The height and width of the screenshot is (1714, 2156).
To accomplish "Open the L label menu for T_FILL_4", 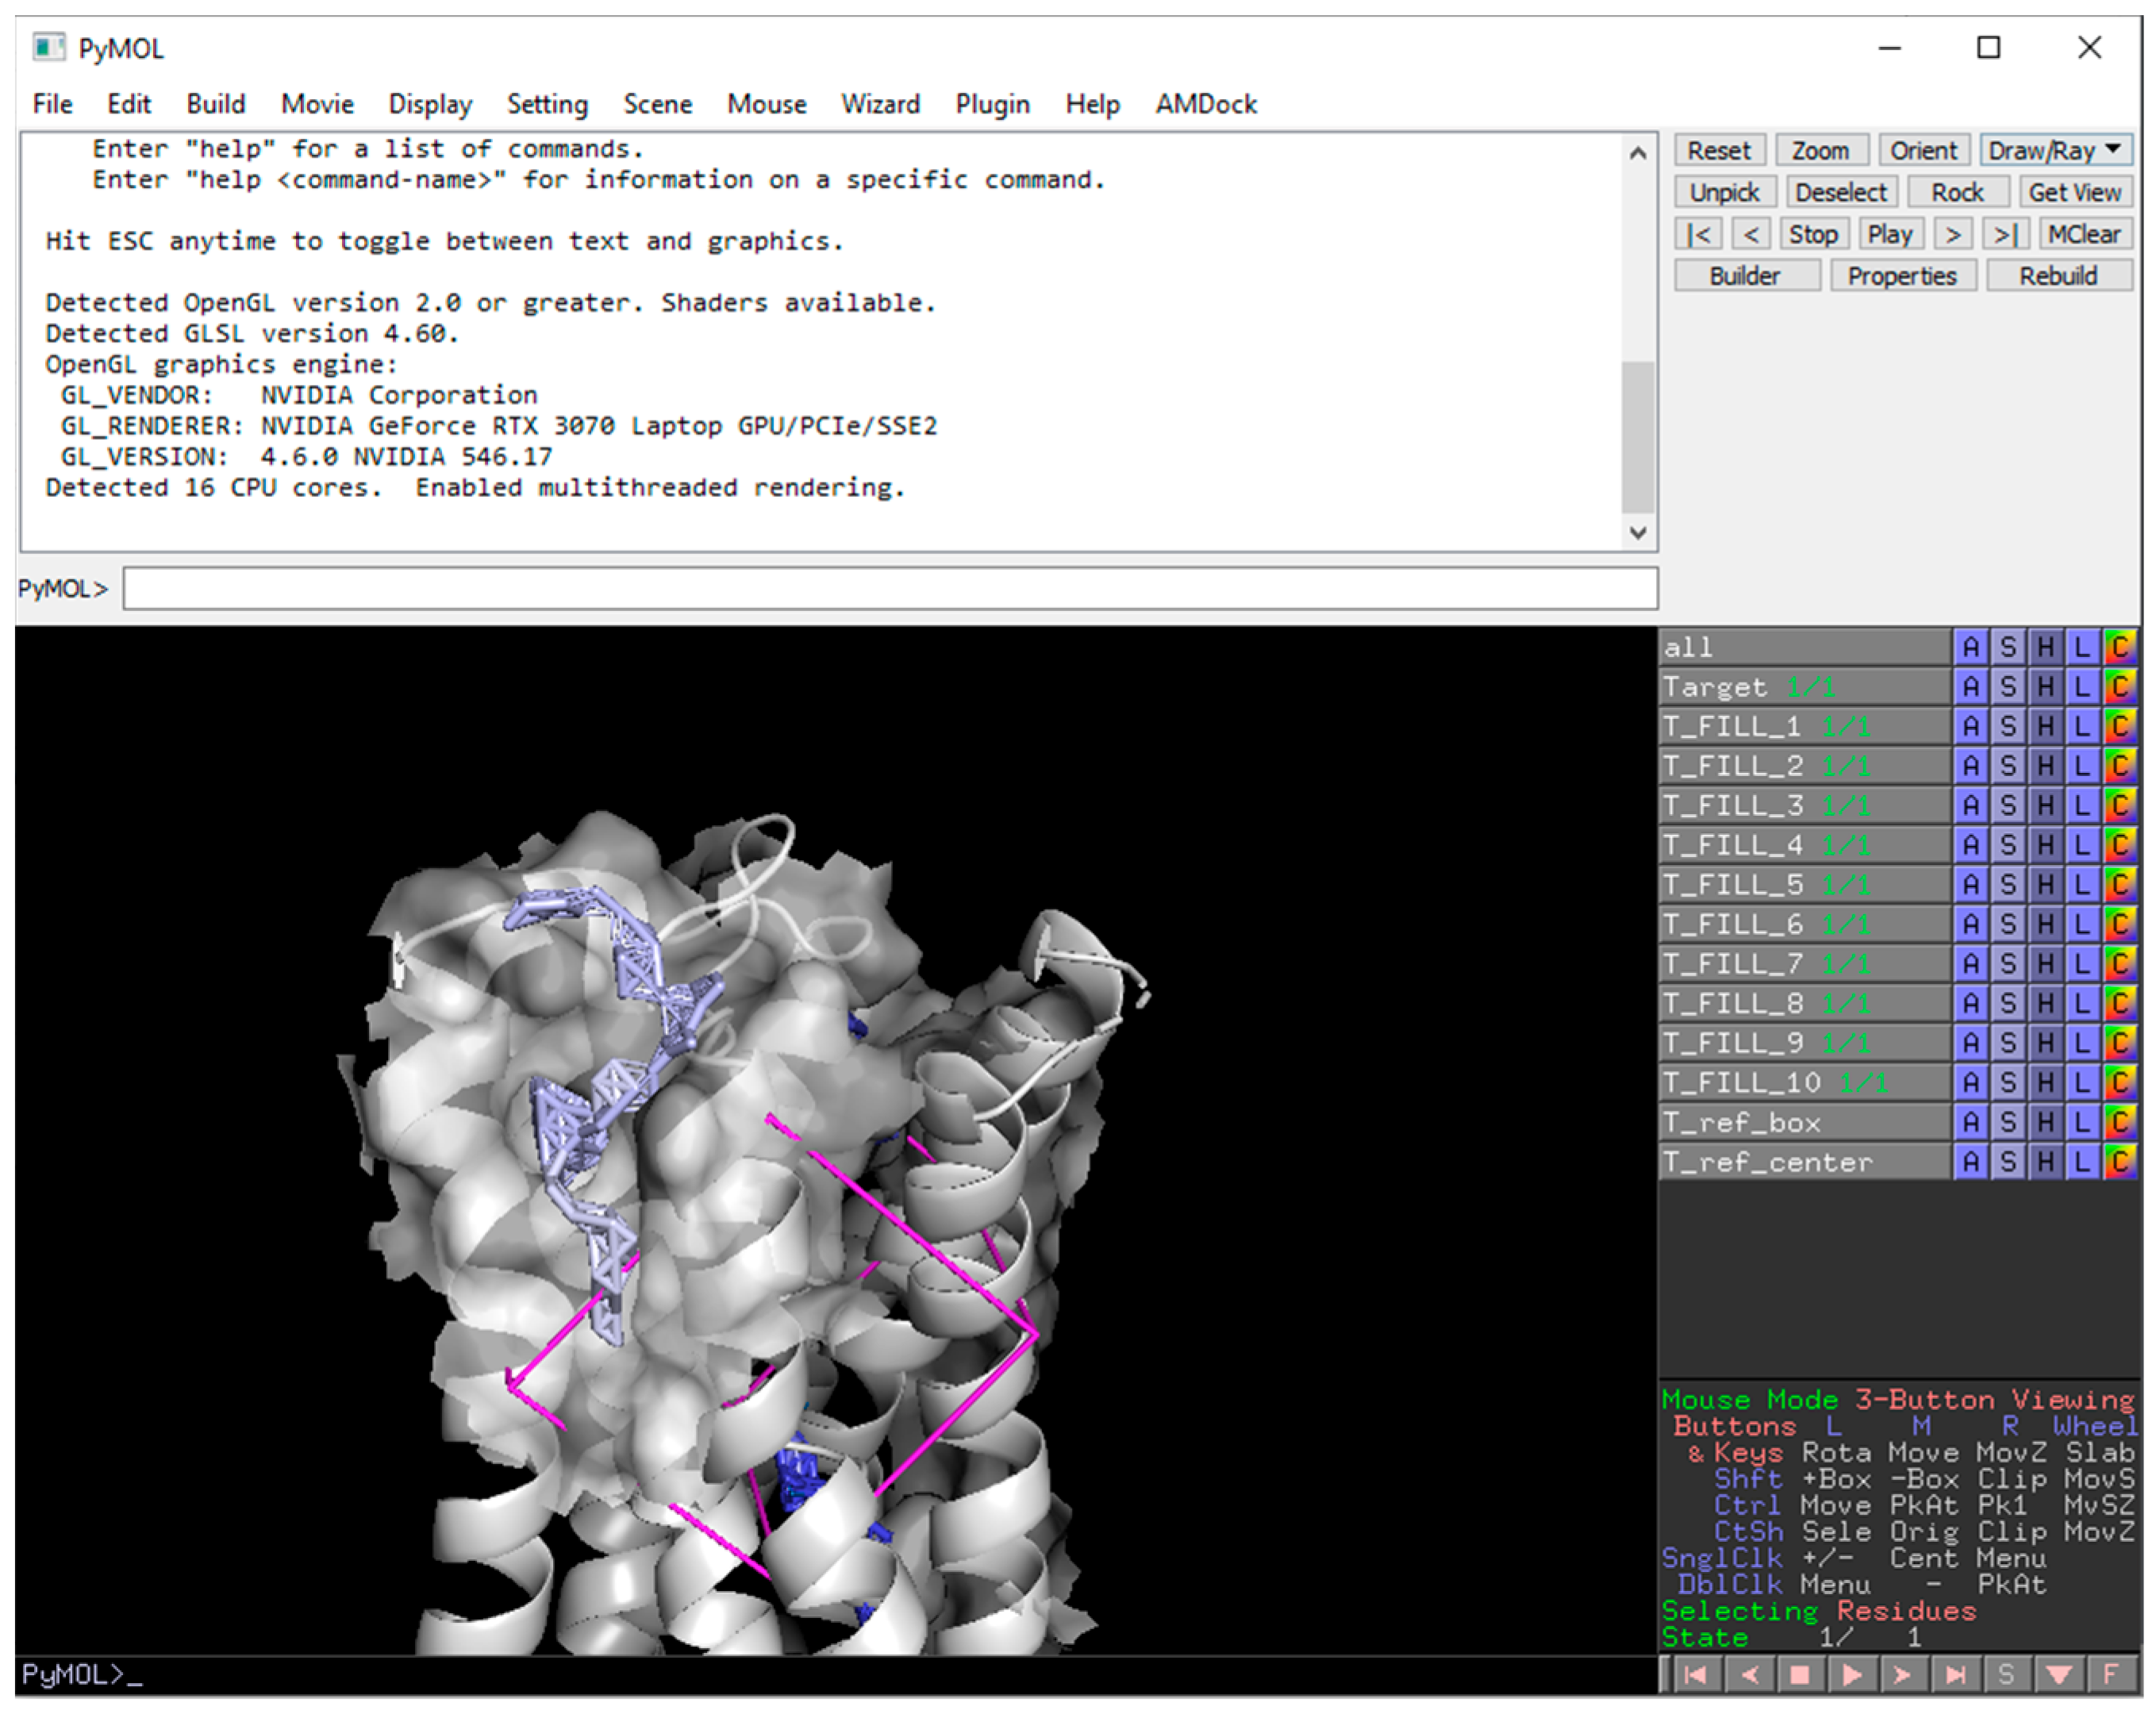I will (2082, 845).
